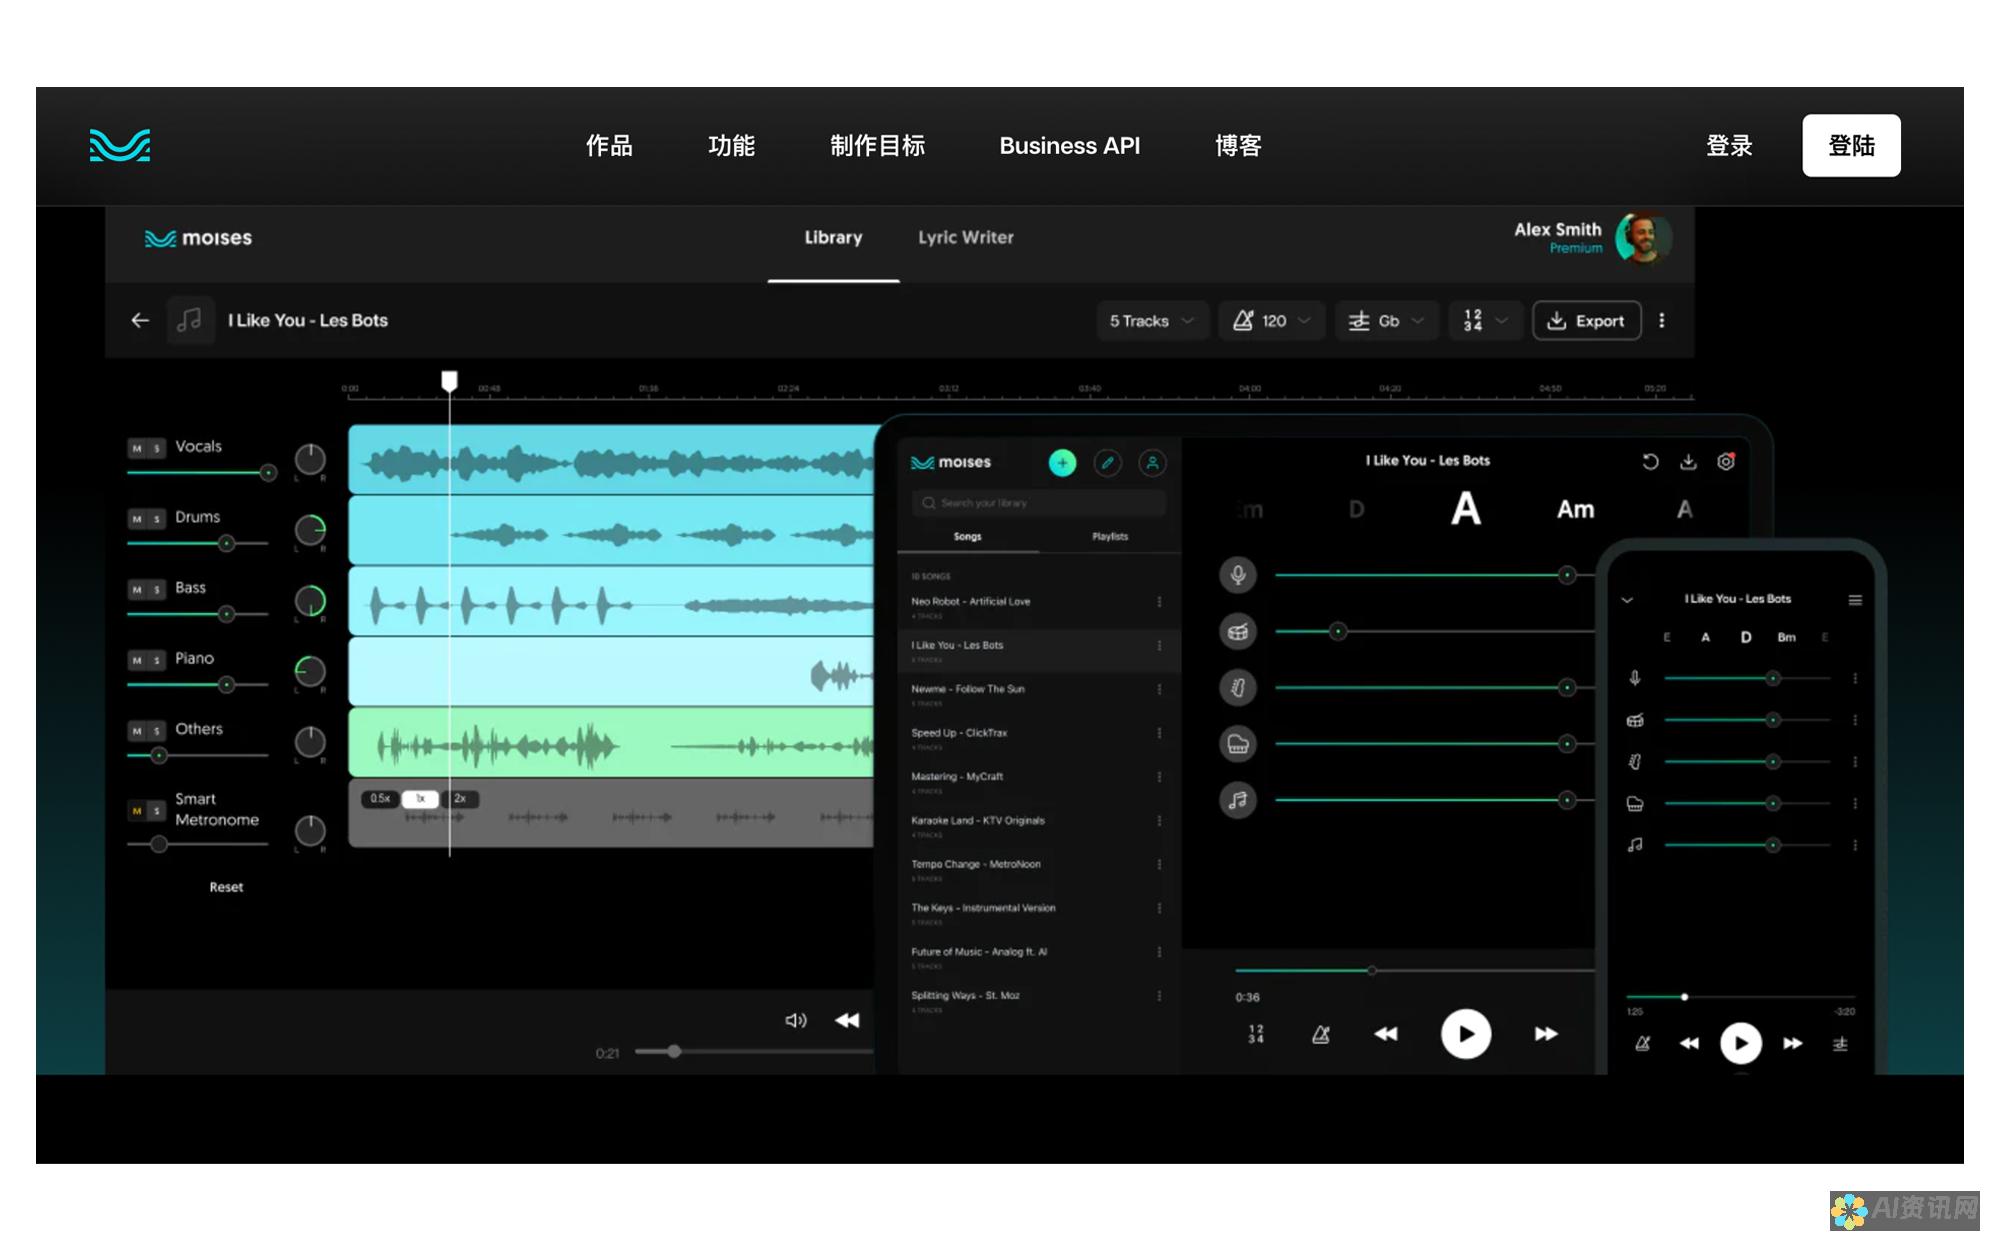Go back with the left arrow beside the song title

pos(140,320)
